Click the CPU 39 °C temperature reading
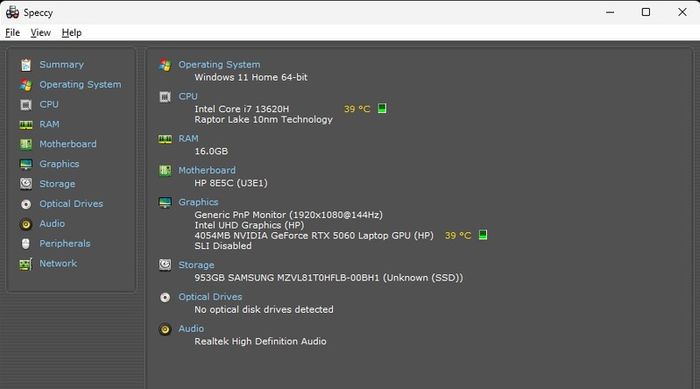The image size is (700, 389). pos(357,109)
